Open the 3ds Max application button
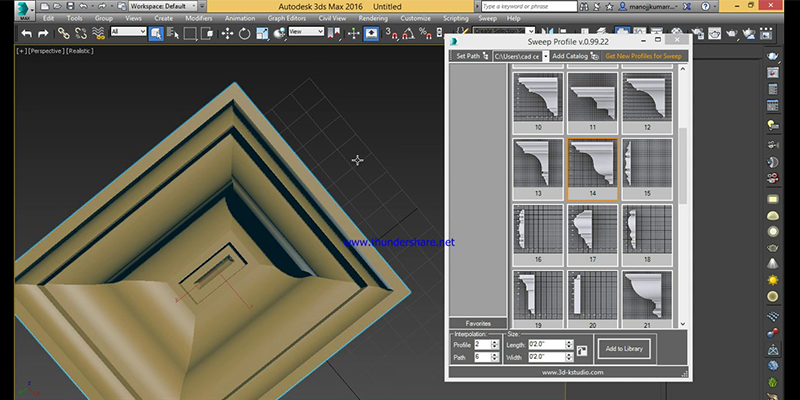The height and width of the screenshot is (400, 800). click(x=23, y=9)
